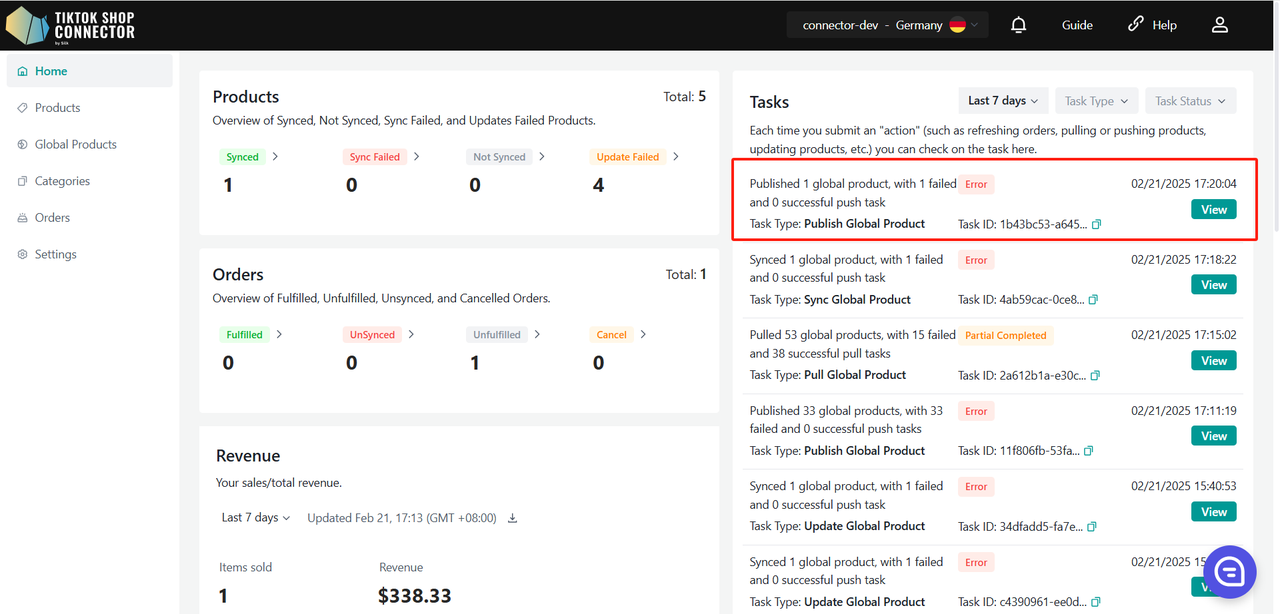Copy Task ID 2a612b1a-e30c with copy icon

pyautogui.click(x=1095, y=375)
